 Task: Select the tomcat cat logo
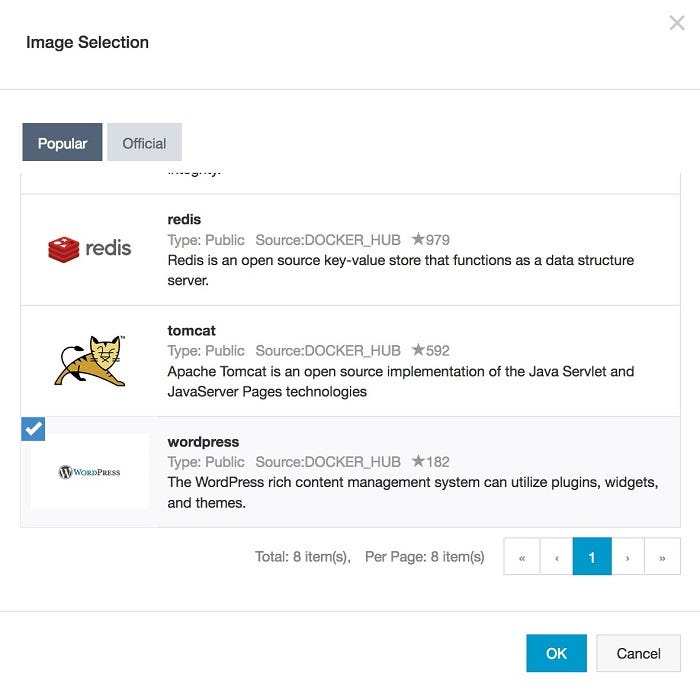(x=90, y=361)
